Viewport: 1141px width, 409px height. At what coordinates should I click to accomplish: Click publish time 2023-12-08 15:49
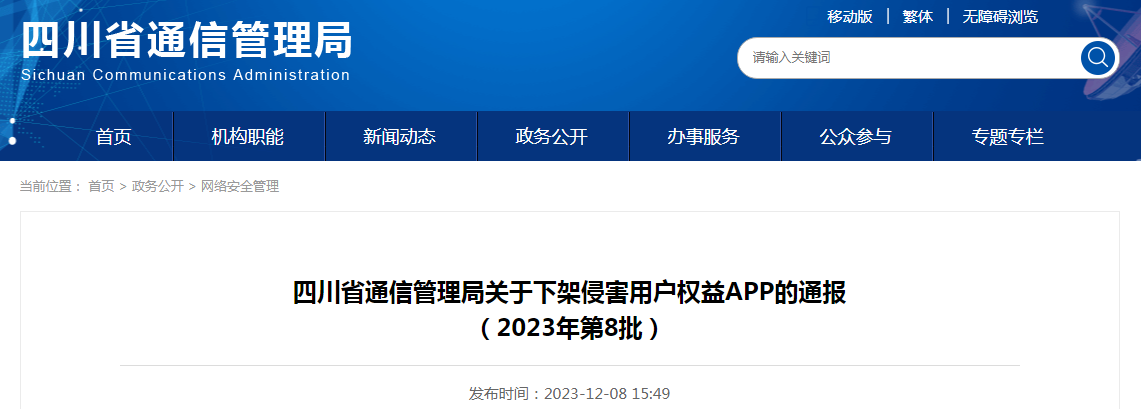pos(607,394)
